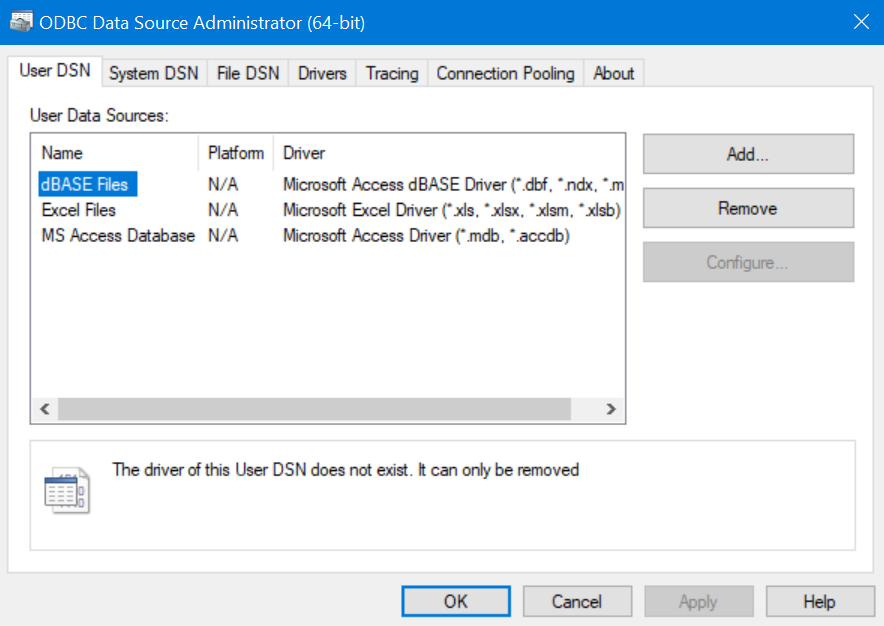Open Help for the dialog
Image resolution: width=884 pixels, height=626 pixels.
tap(820, 601)
